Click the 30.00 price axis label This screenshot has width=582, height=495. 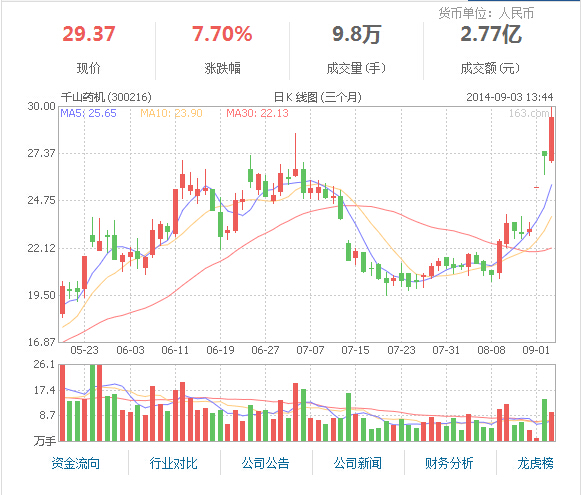pyautogui.click(x=41, y=106)
